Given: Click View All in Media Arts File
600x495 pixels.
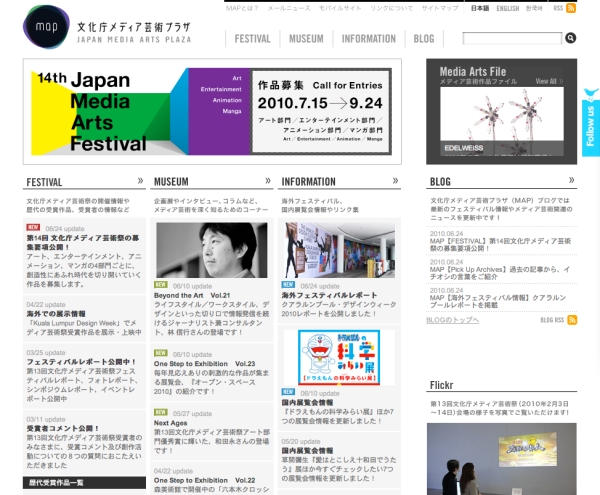Looking at the screenshot, I should [x=549, y=81].
